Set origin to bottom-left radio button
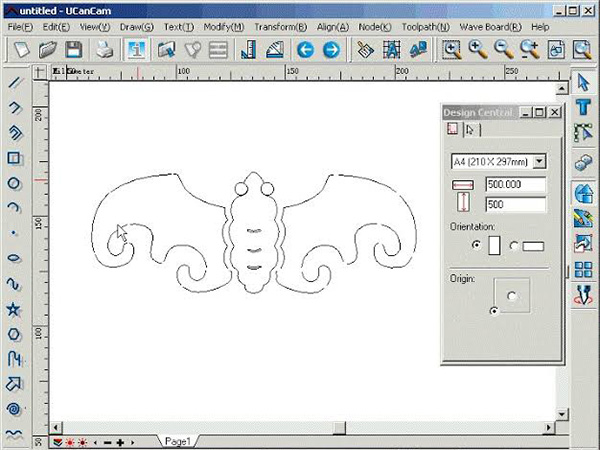The height and width of the screenshot is (450, 600). point(494,311)
